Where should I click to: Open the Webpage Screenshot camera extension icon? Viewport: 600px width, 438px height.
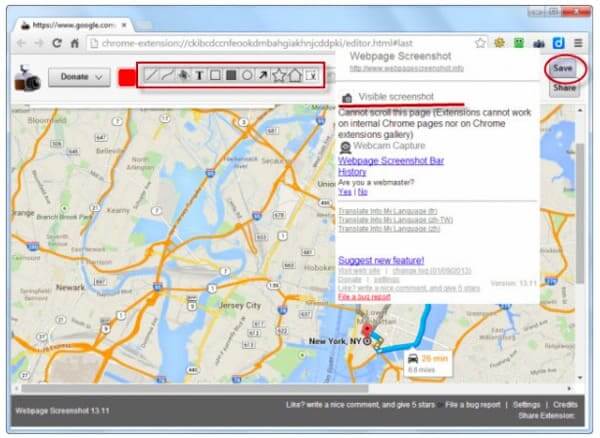click(539, 43)
